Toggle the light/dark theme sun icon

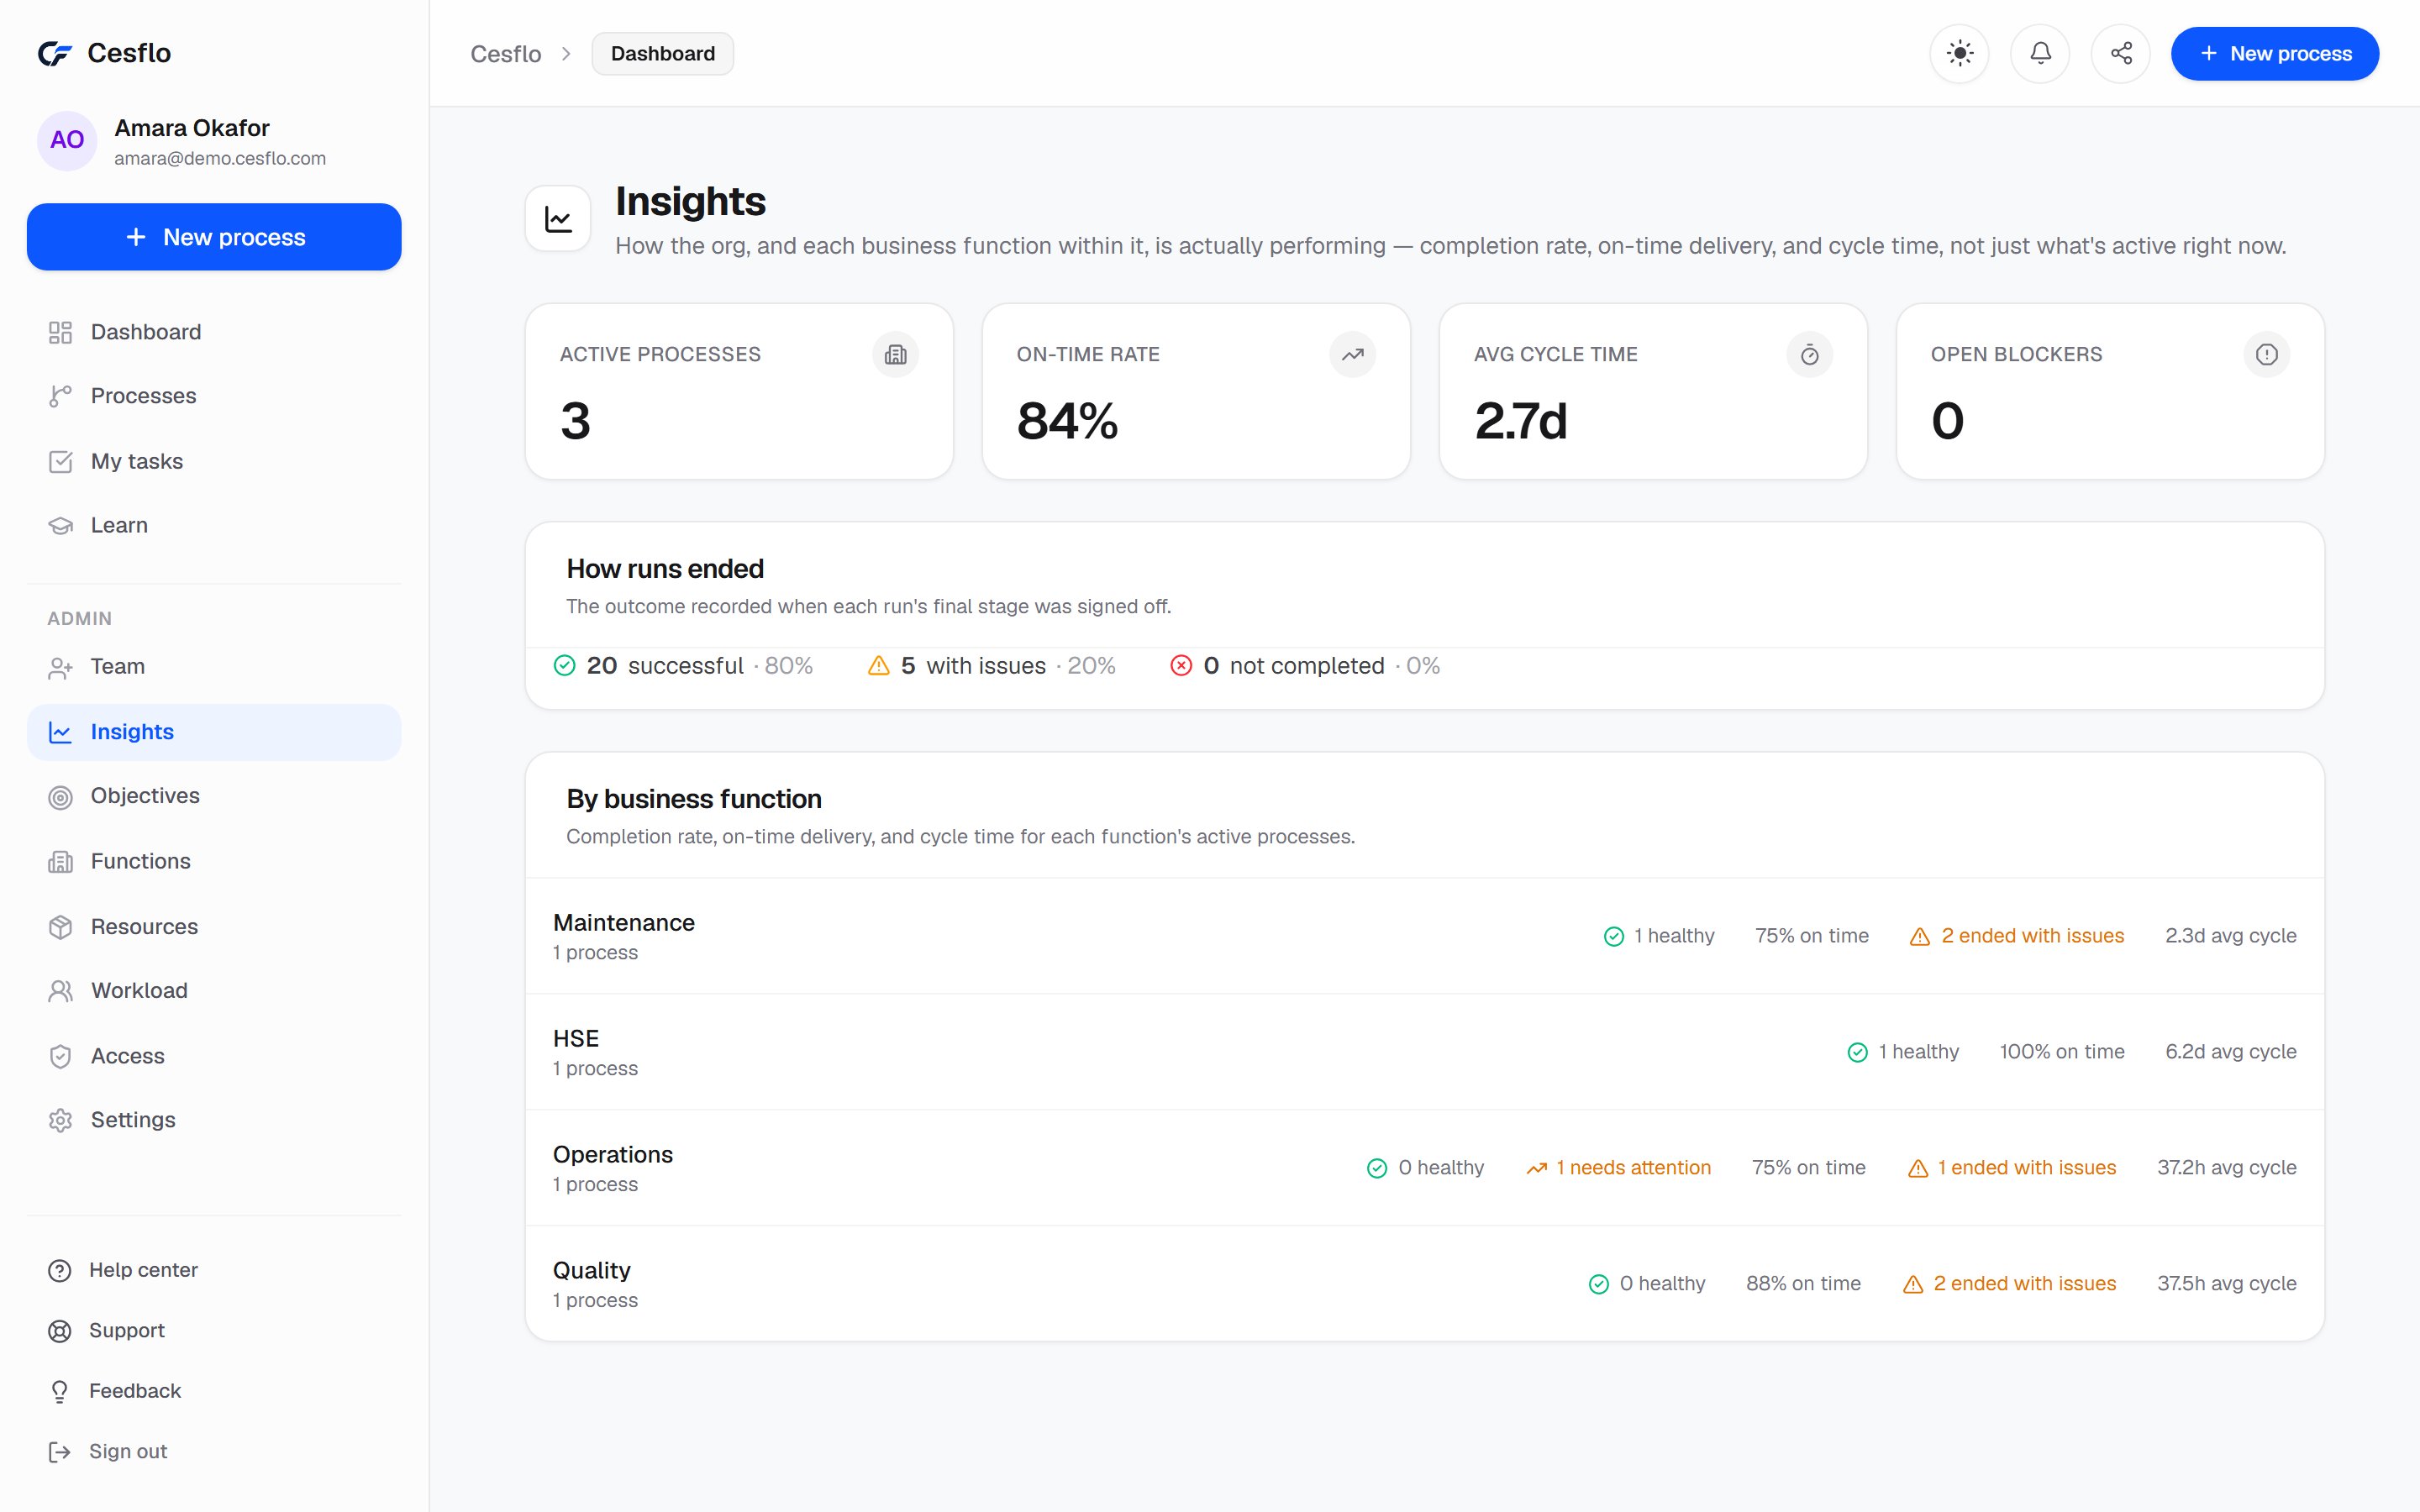point(1959,54)
